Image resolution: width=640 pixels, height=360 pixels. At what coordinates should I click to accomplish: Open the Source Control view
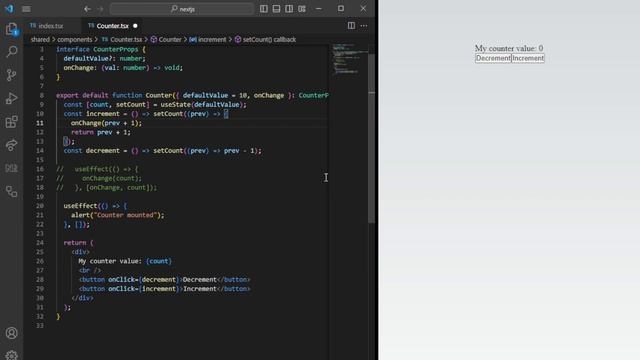11,75
